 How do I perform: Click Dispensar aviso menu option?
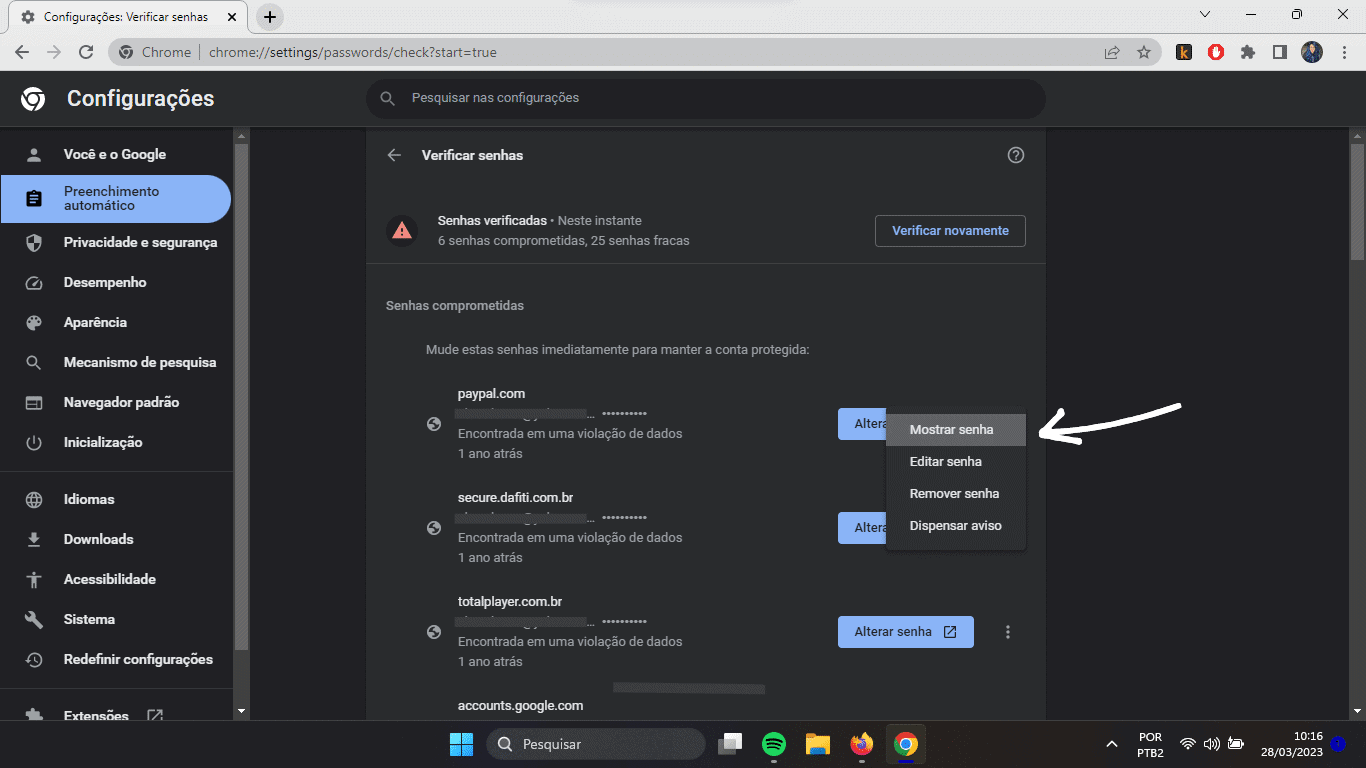click(x=956, y=525)
